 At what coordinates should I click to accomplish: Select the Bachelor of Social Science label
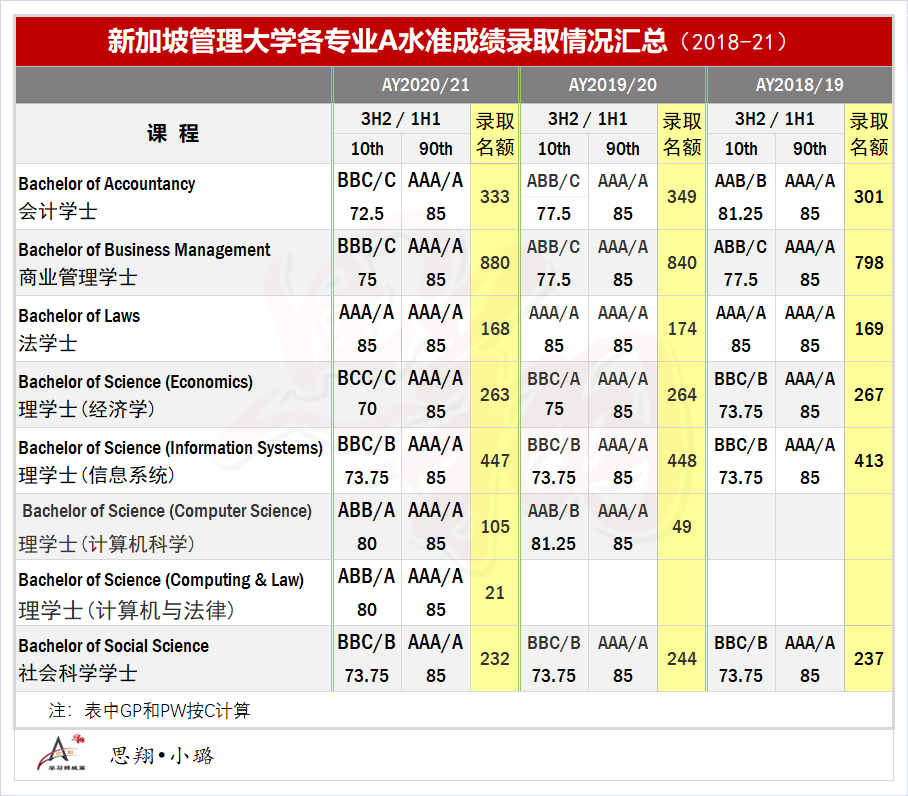click(114, 646)
